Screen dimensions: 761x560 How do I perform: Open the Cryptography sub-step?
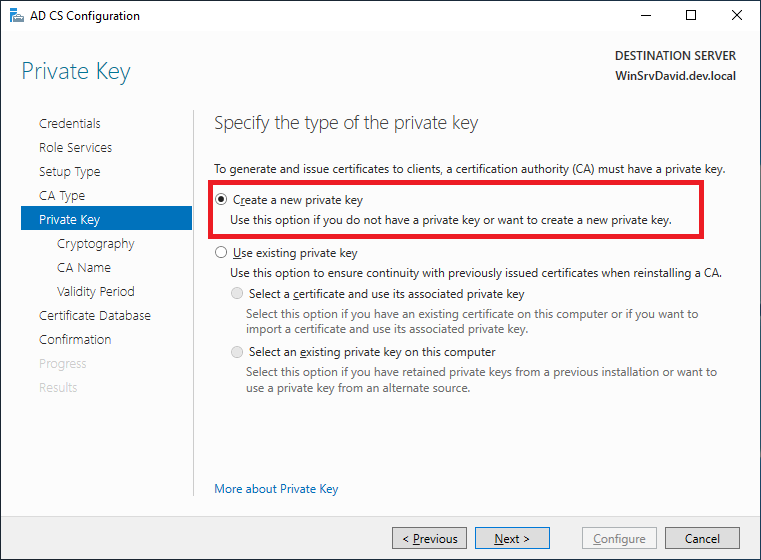click(x=96, y=244)
